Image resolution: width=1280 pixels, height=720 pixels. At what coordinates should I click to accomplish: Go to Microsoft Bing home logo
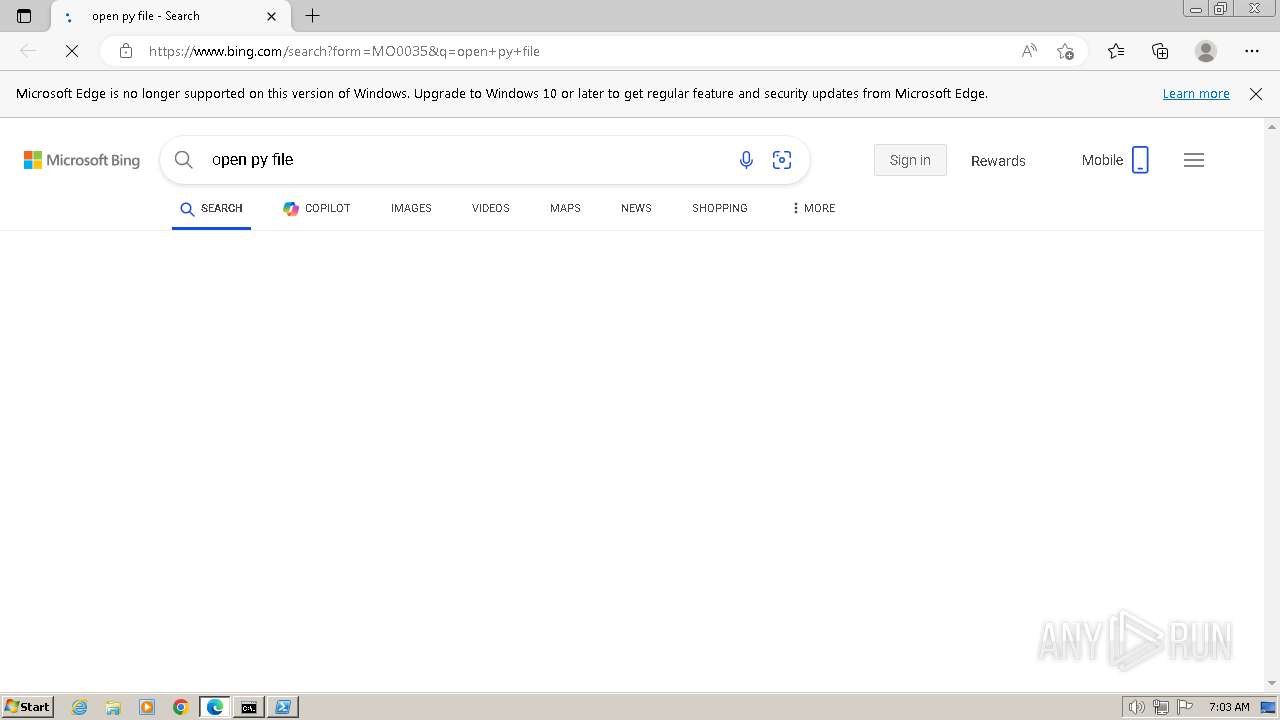[x=82, y=160]
